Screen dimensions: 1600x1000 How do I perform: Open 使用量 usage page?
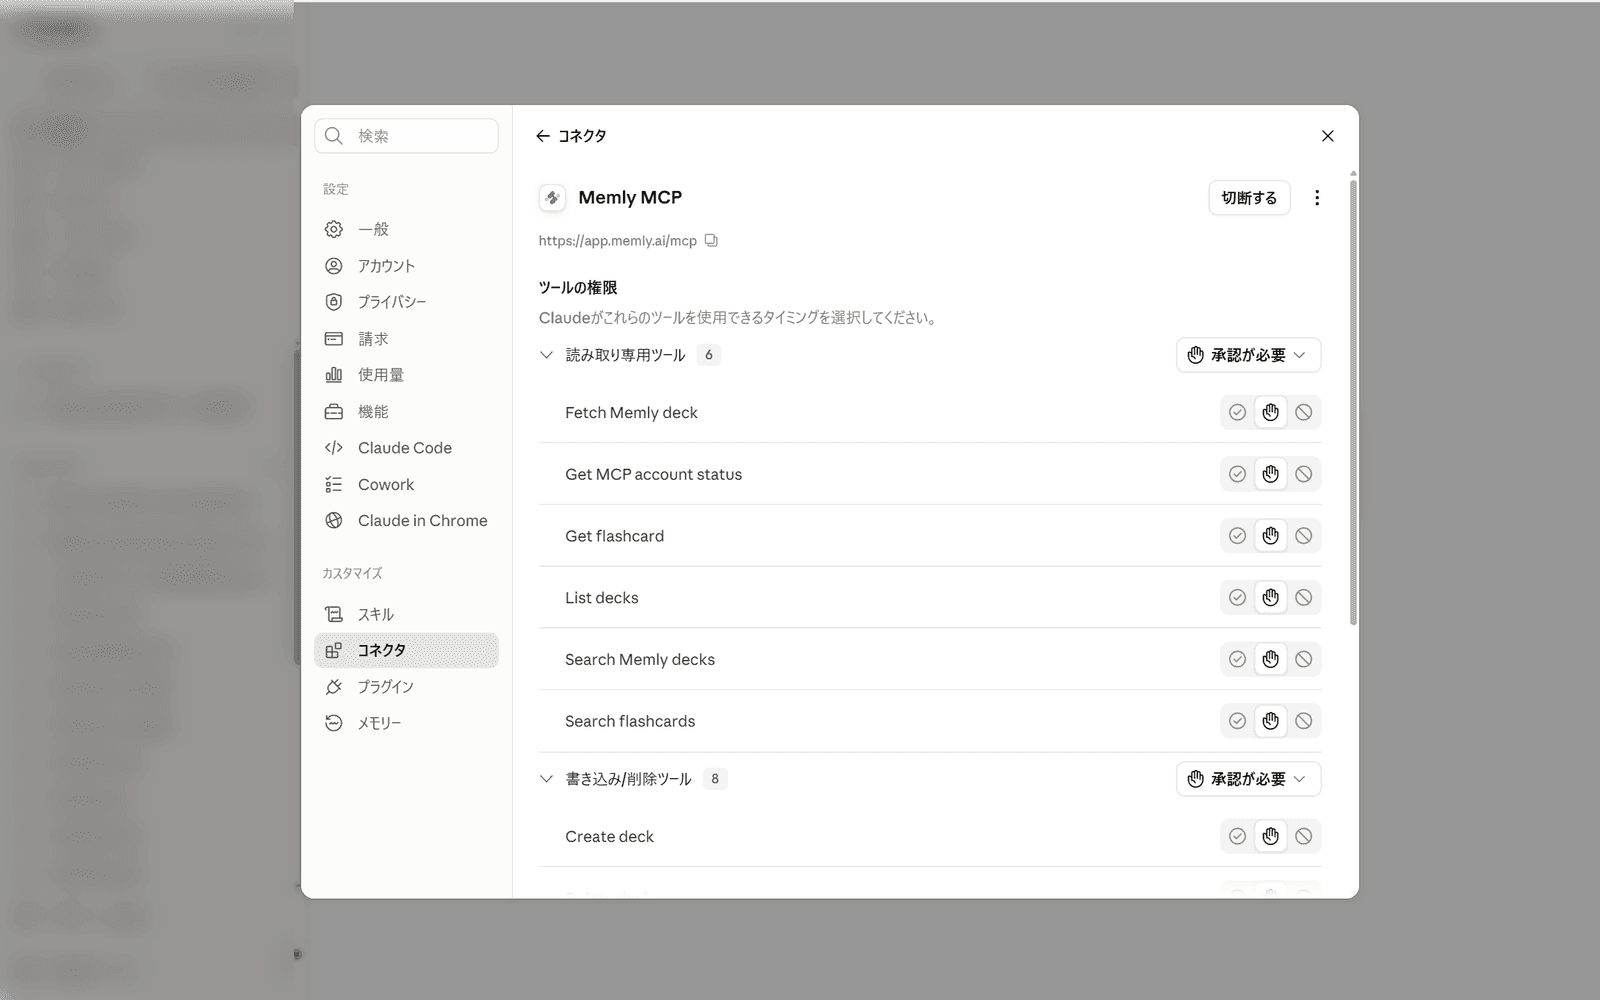click(x=406, y=375)
